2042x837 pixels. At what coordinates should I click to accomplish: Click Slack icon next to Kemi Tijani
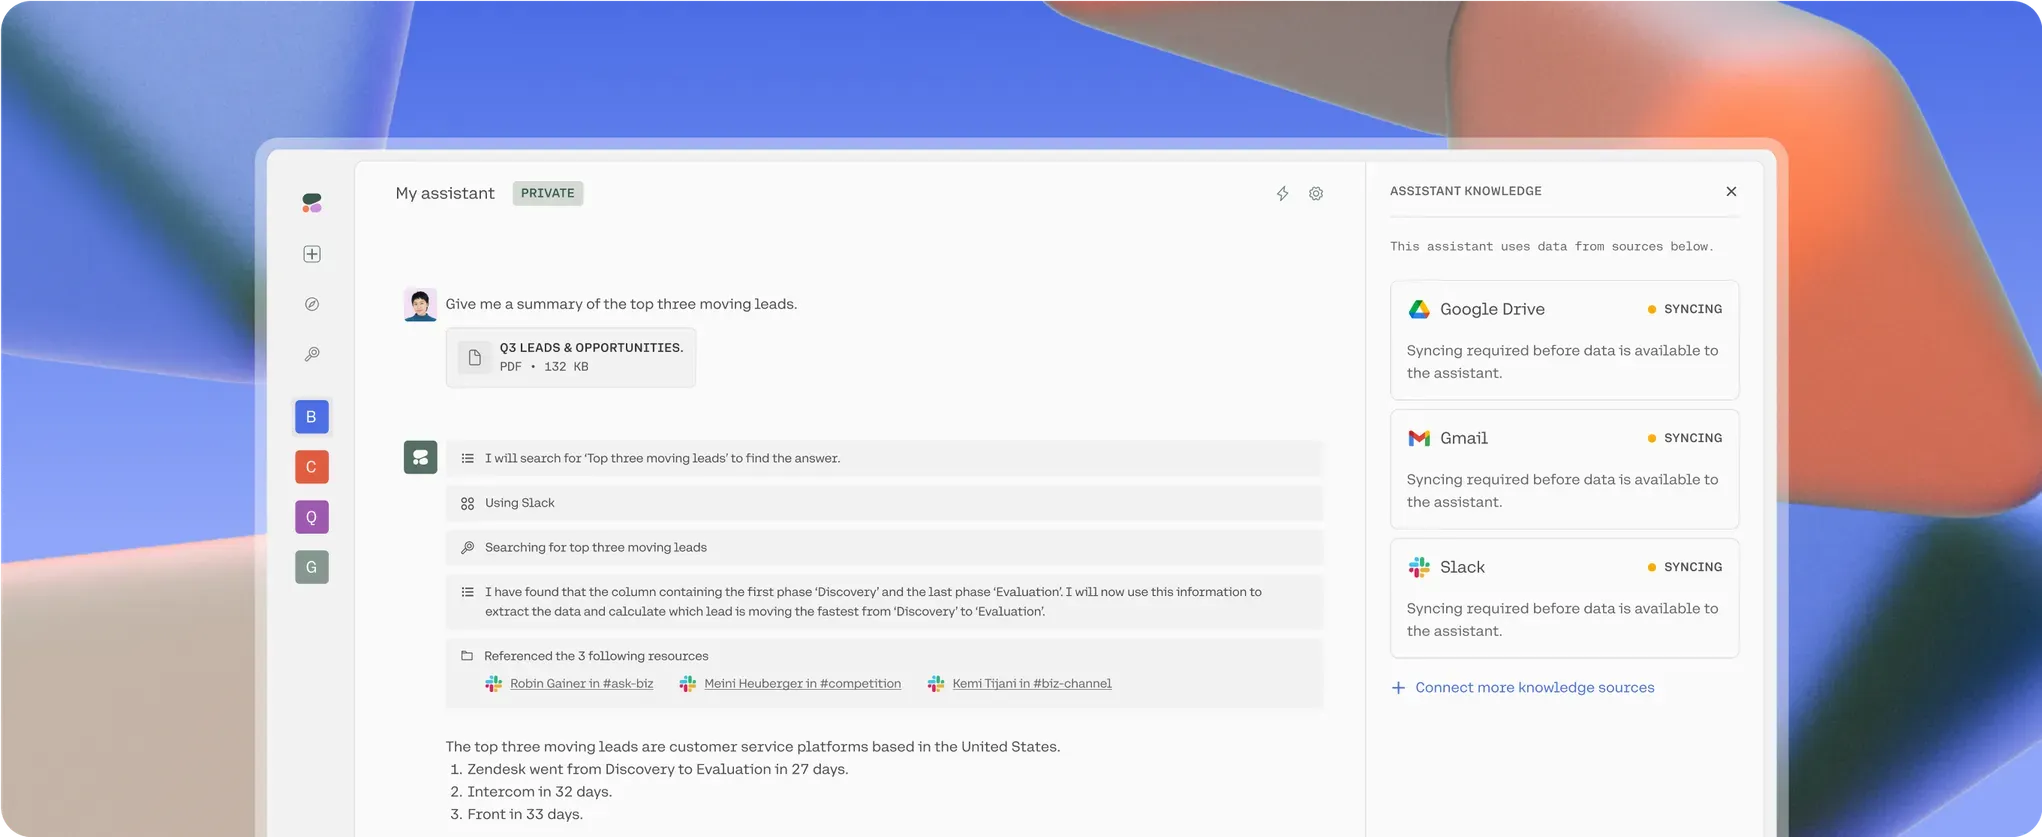coord(936,684)
